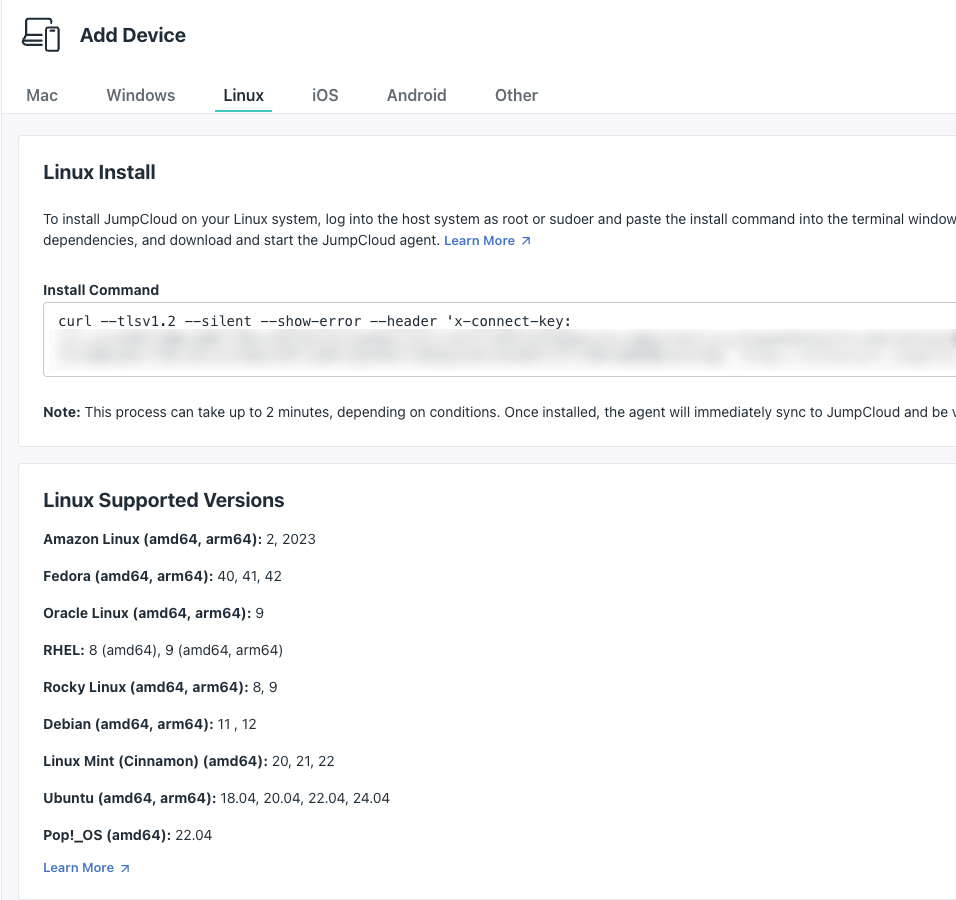Image resolution: width=956 pixels, height=900 pixels.
Task: Click the external-link arrow under Pop!_OS versions
Action: tap(125, 868)
